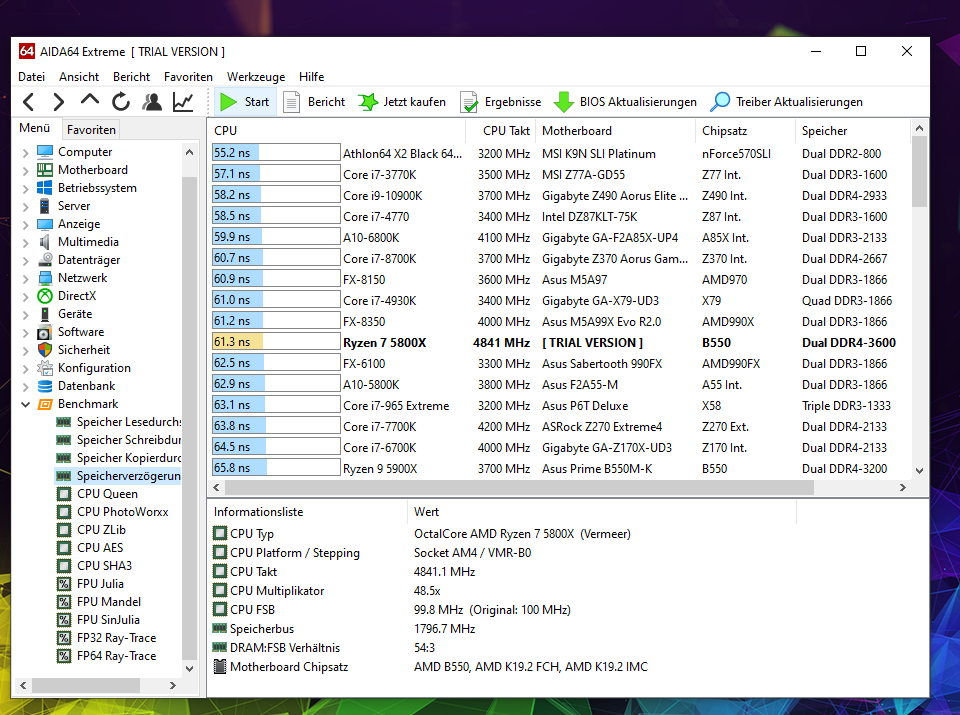Click Treiber Aktualisierungen button
The image size is (960, 715).
point(786,102)
